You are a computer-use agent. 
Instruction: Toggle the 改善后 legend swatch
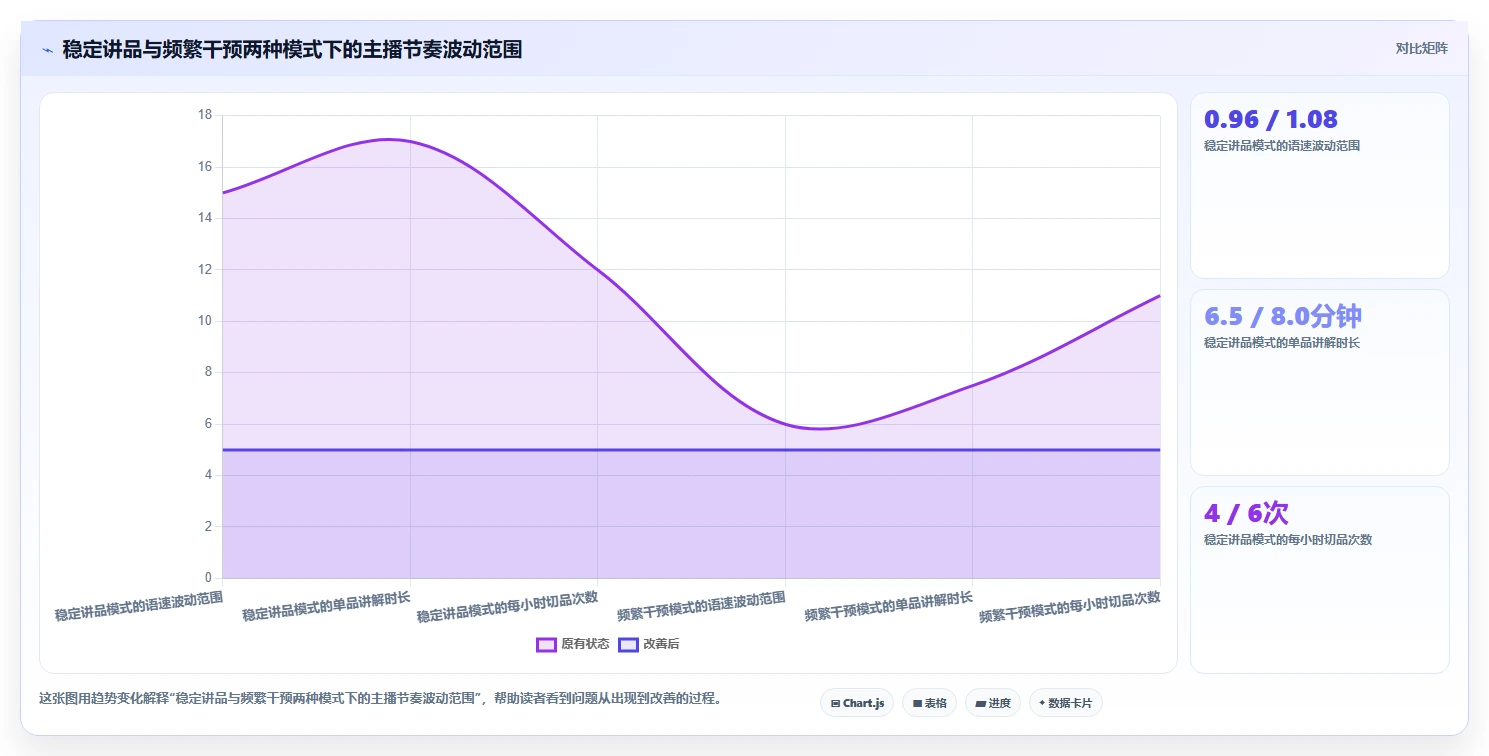(628, 644)
